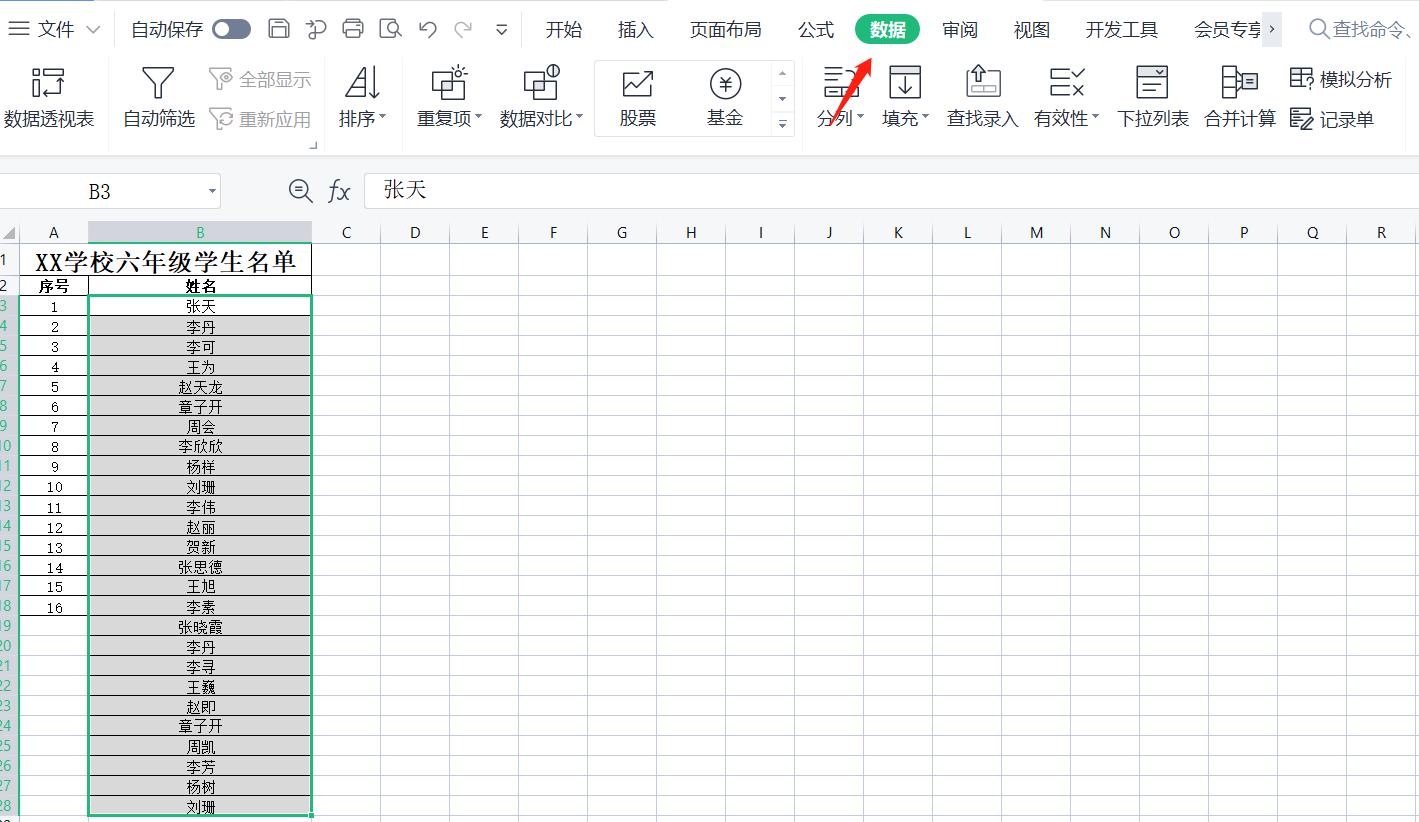This screenshot has width=1419, height=822.
Task: Open the 查找录入 tool
Action: pyautogui.click(x=981, y=97)
